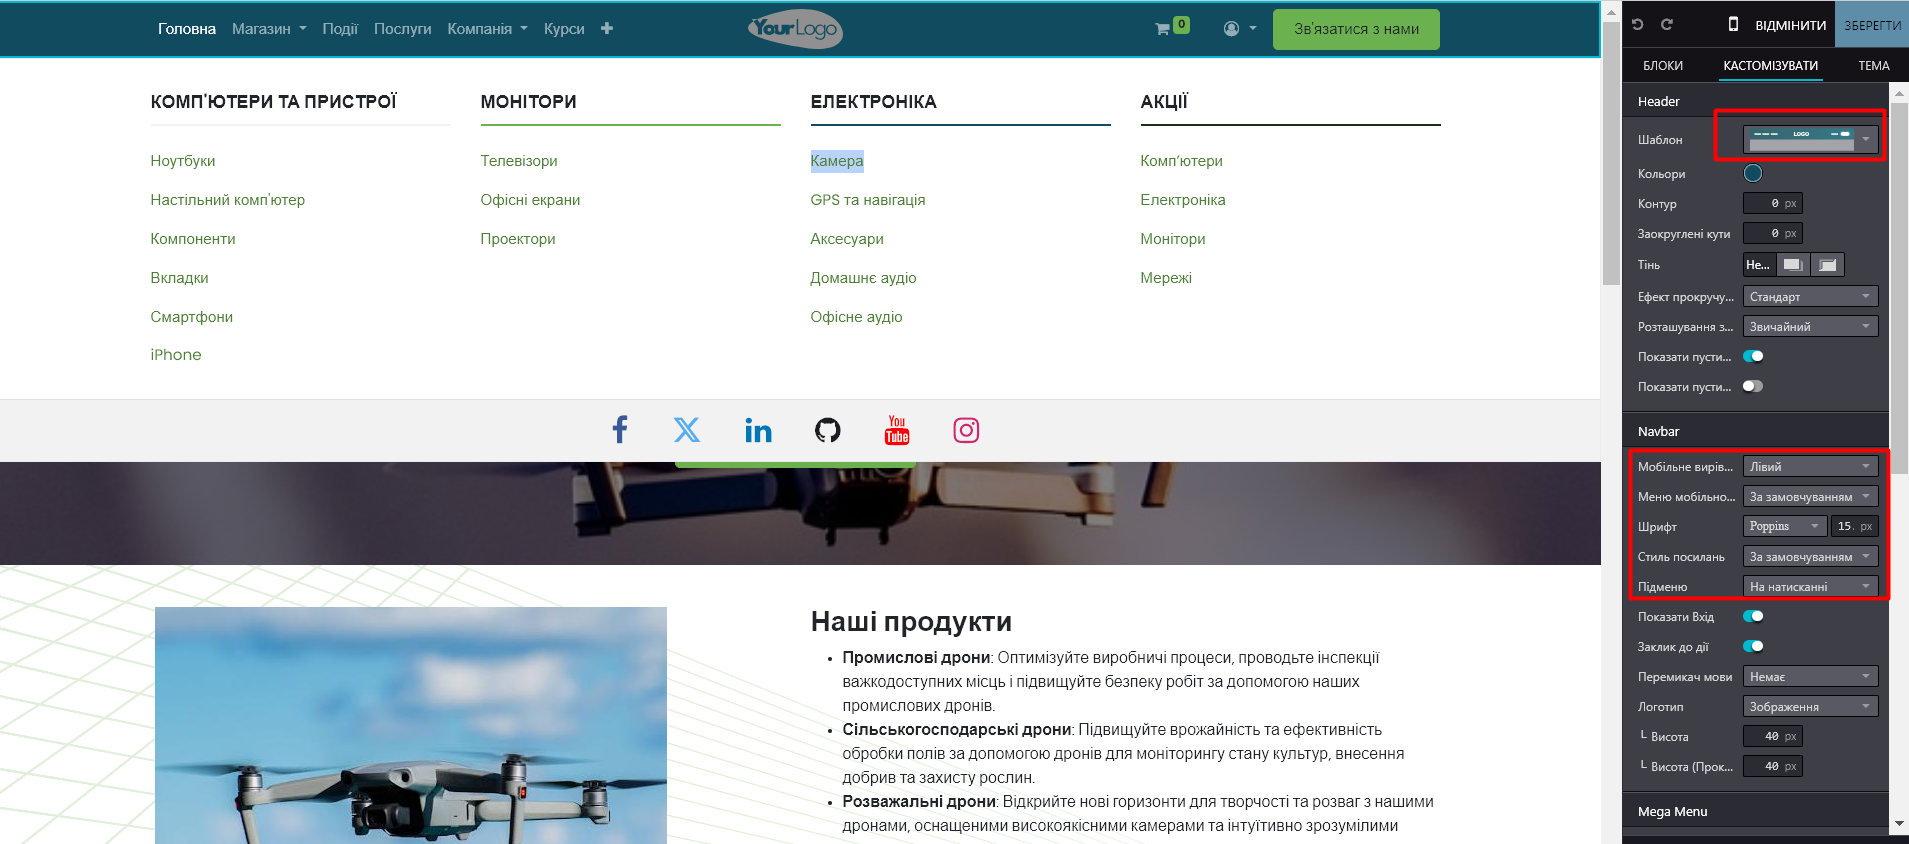Screen dimensions: 1909x844
Task: Click the Facebook social icon
Action: click(x=620, y=430)
